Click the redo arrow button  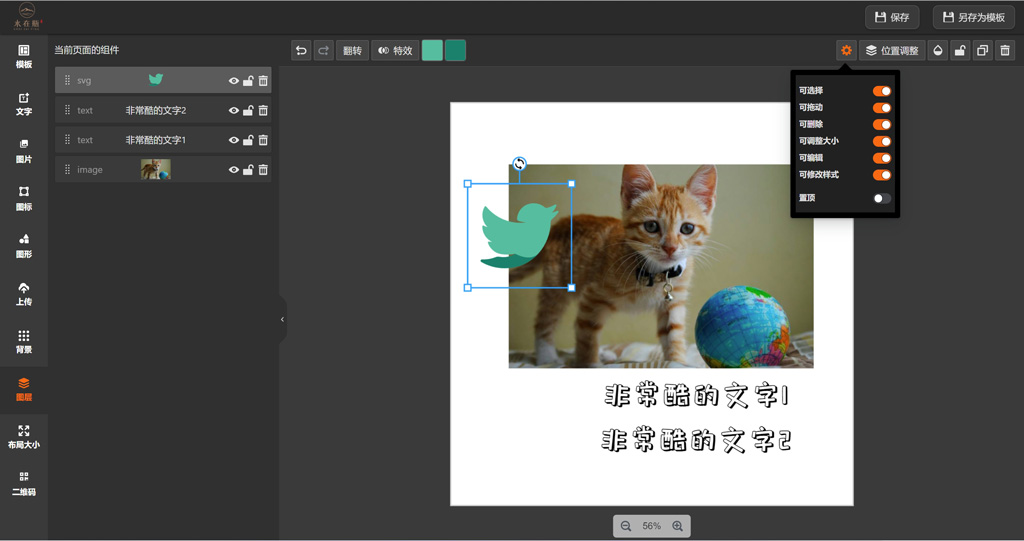point(323,50)
